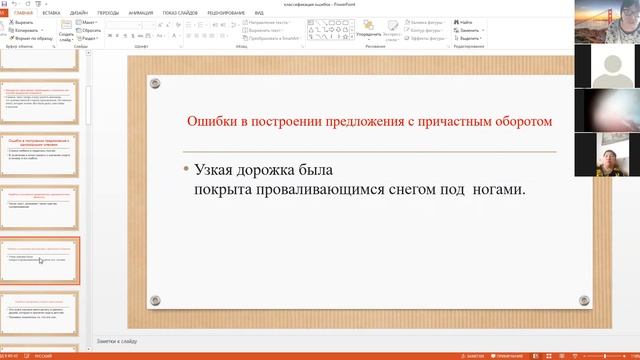640x360 pixels.
Task: Open the font name combo box
Action: (123, 25)
